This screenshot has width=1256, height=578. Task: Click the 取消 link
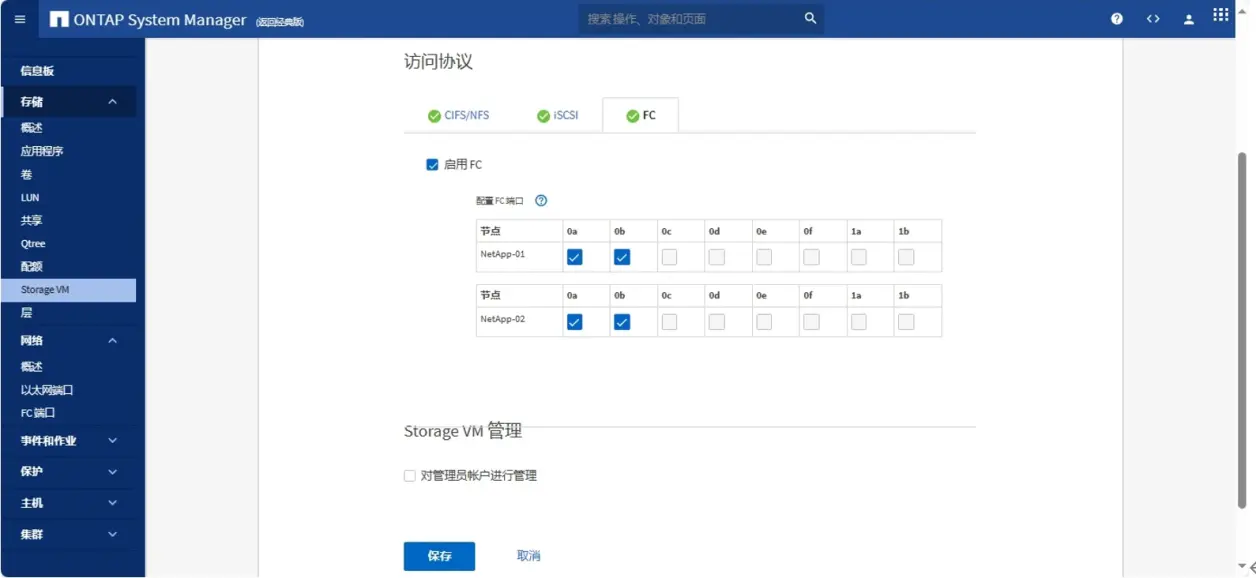point(528,556)
